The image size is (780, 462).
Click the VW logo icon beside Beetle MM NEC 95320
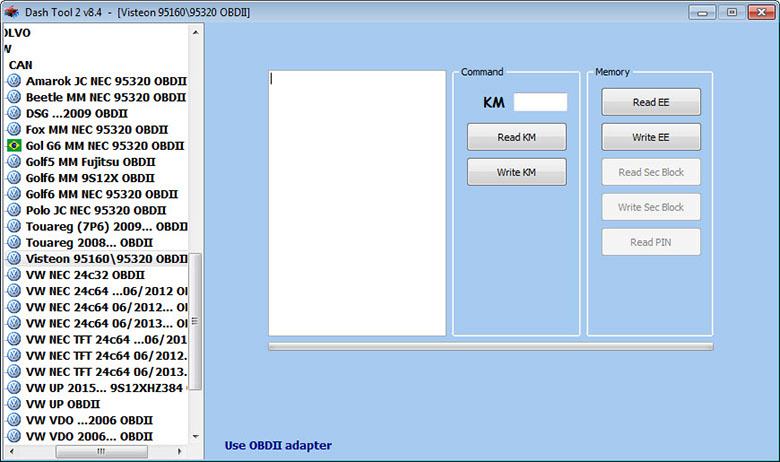pos(14,97)
